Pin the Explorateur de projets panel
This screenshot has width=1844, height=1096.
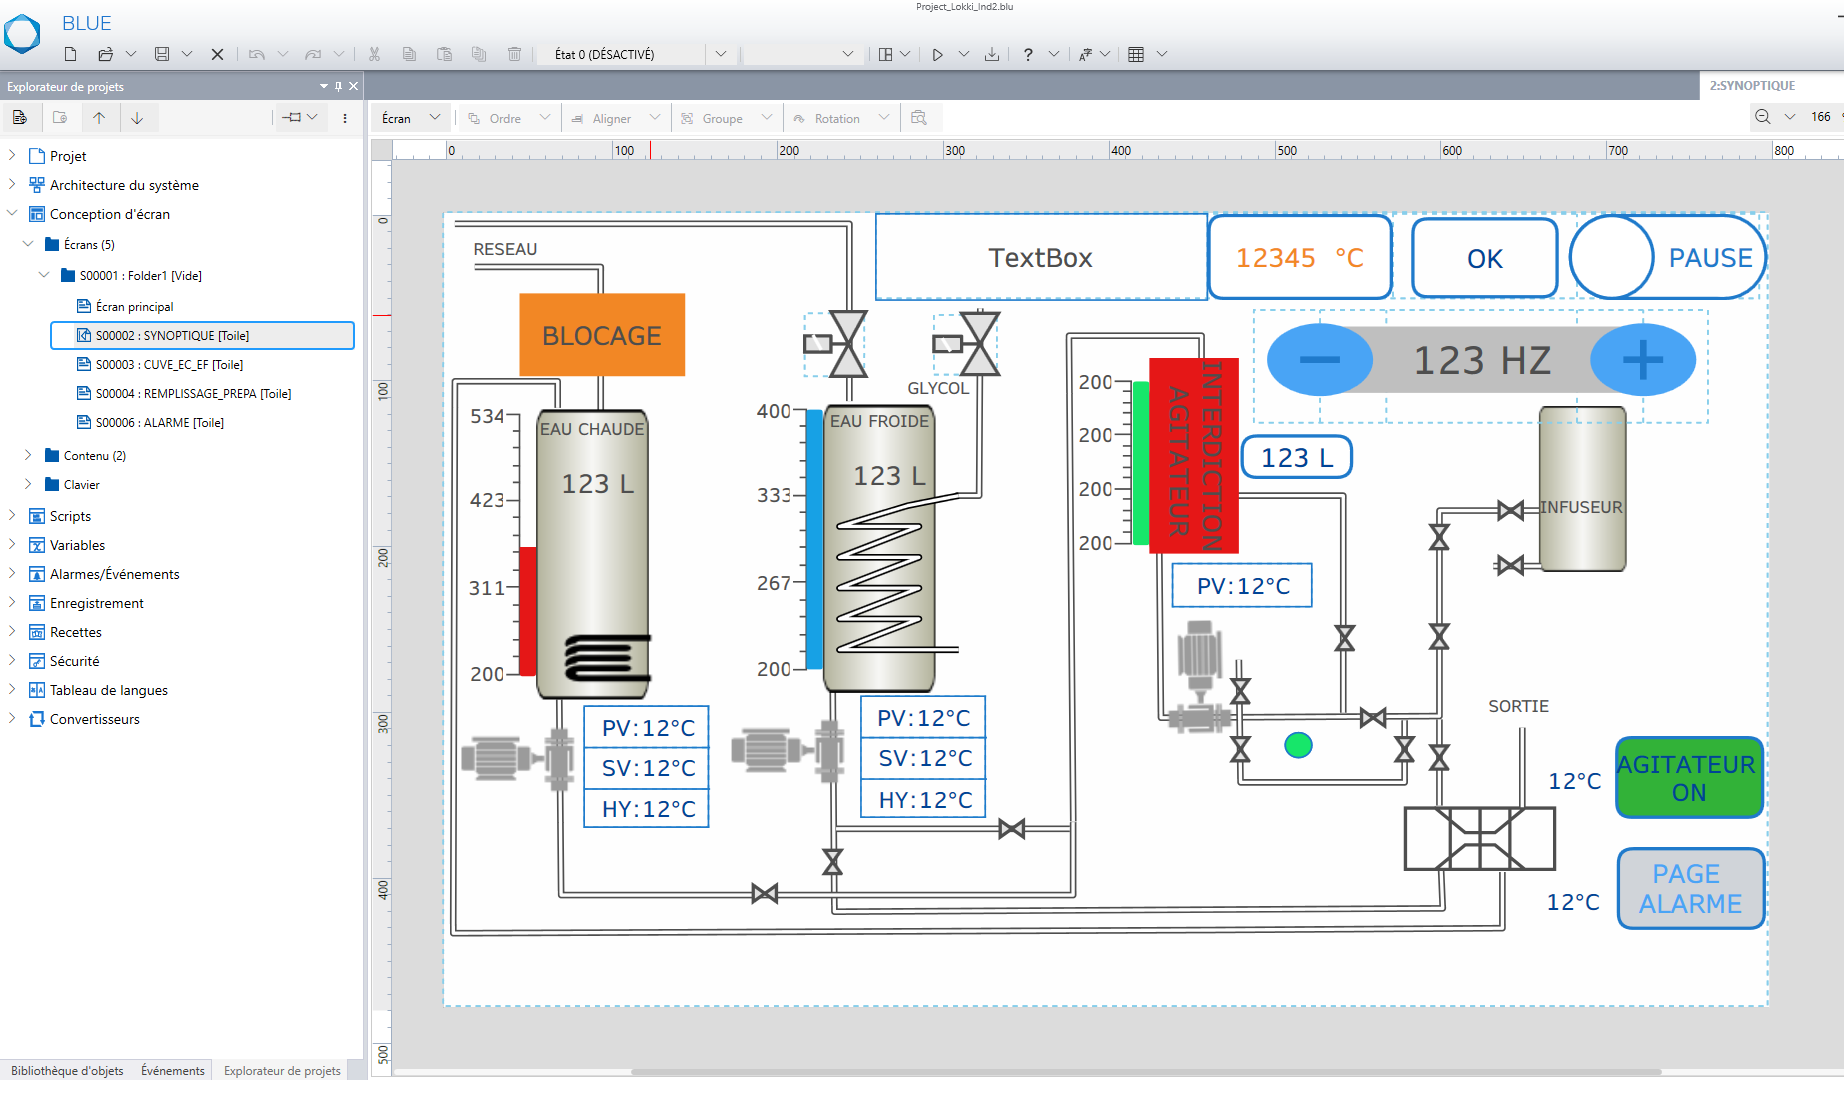click(338, 86)
